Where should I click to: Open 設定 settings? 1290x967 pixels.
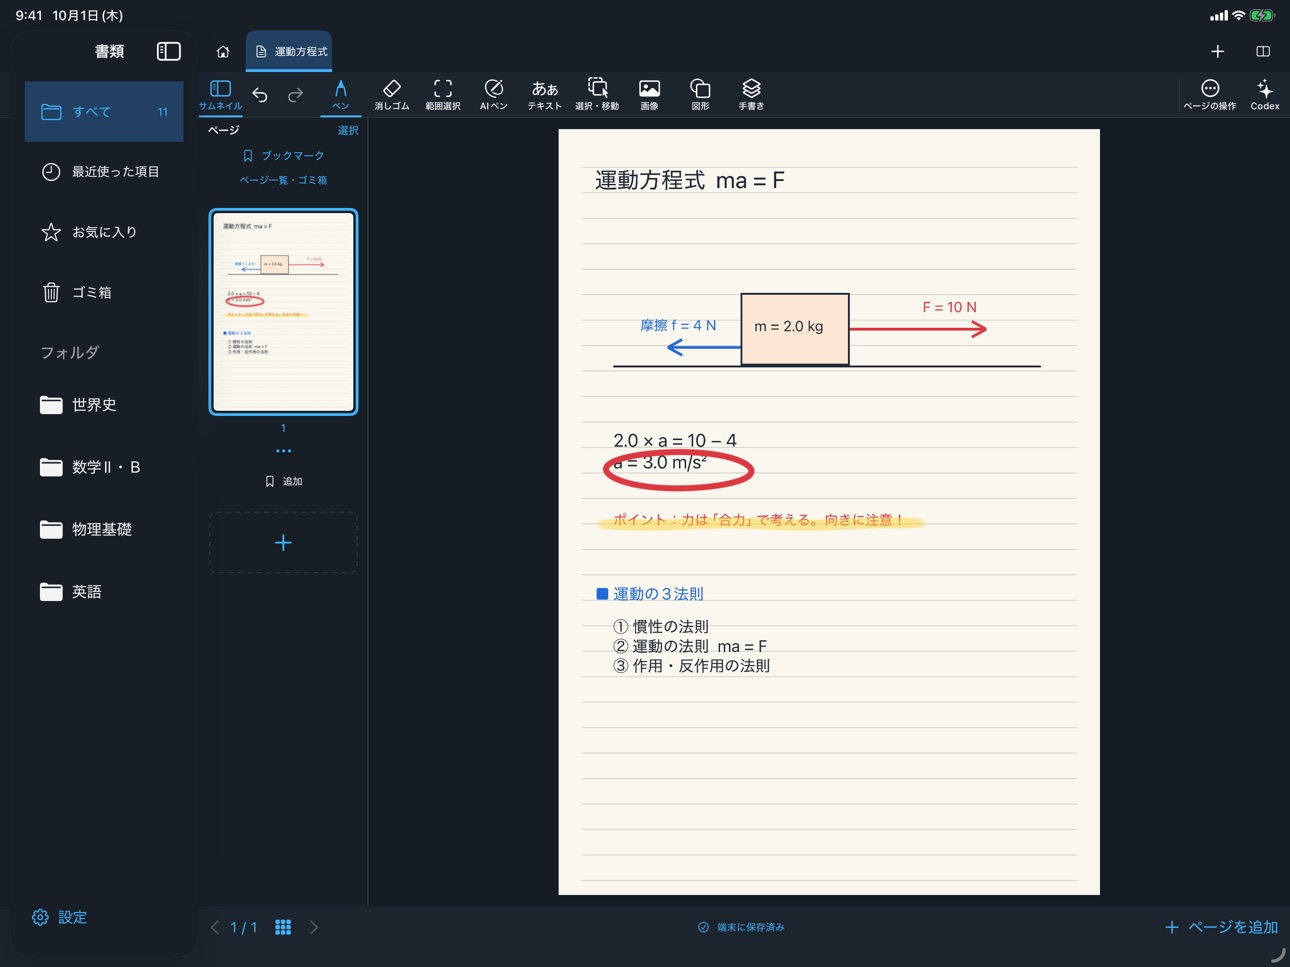click(x=60, y=917)
